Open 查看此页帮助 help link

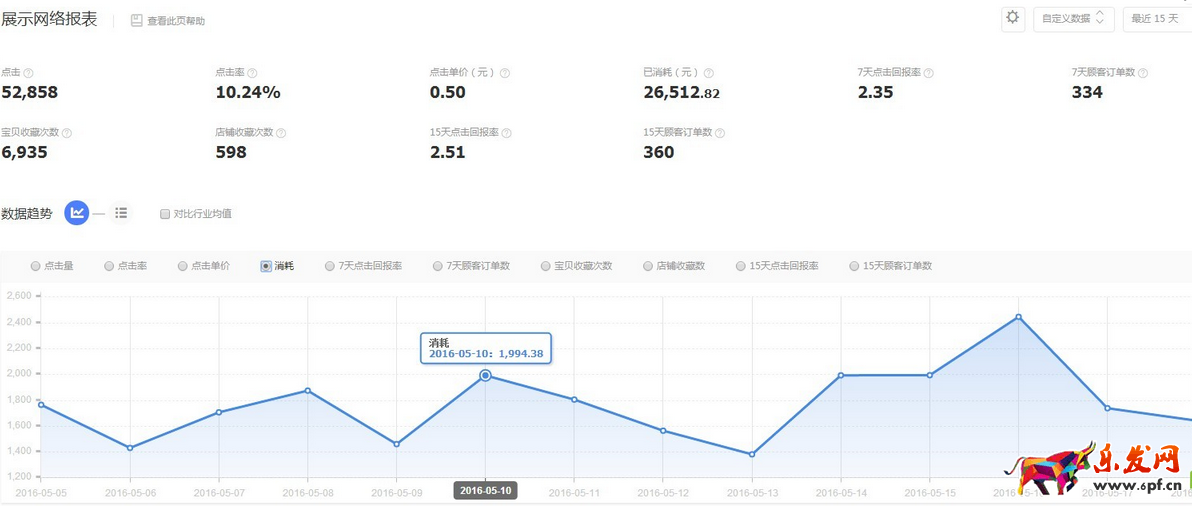(x=168, y=21)
